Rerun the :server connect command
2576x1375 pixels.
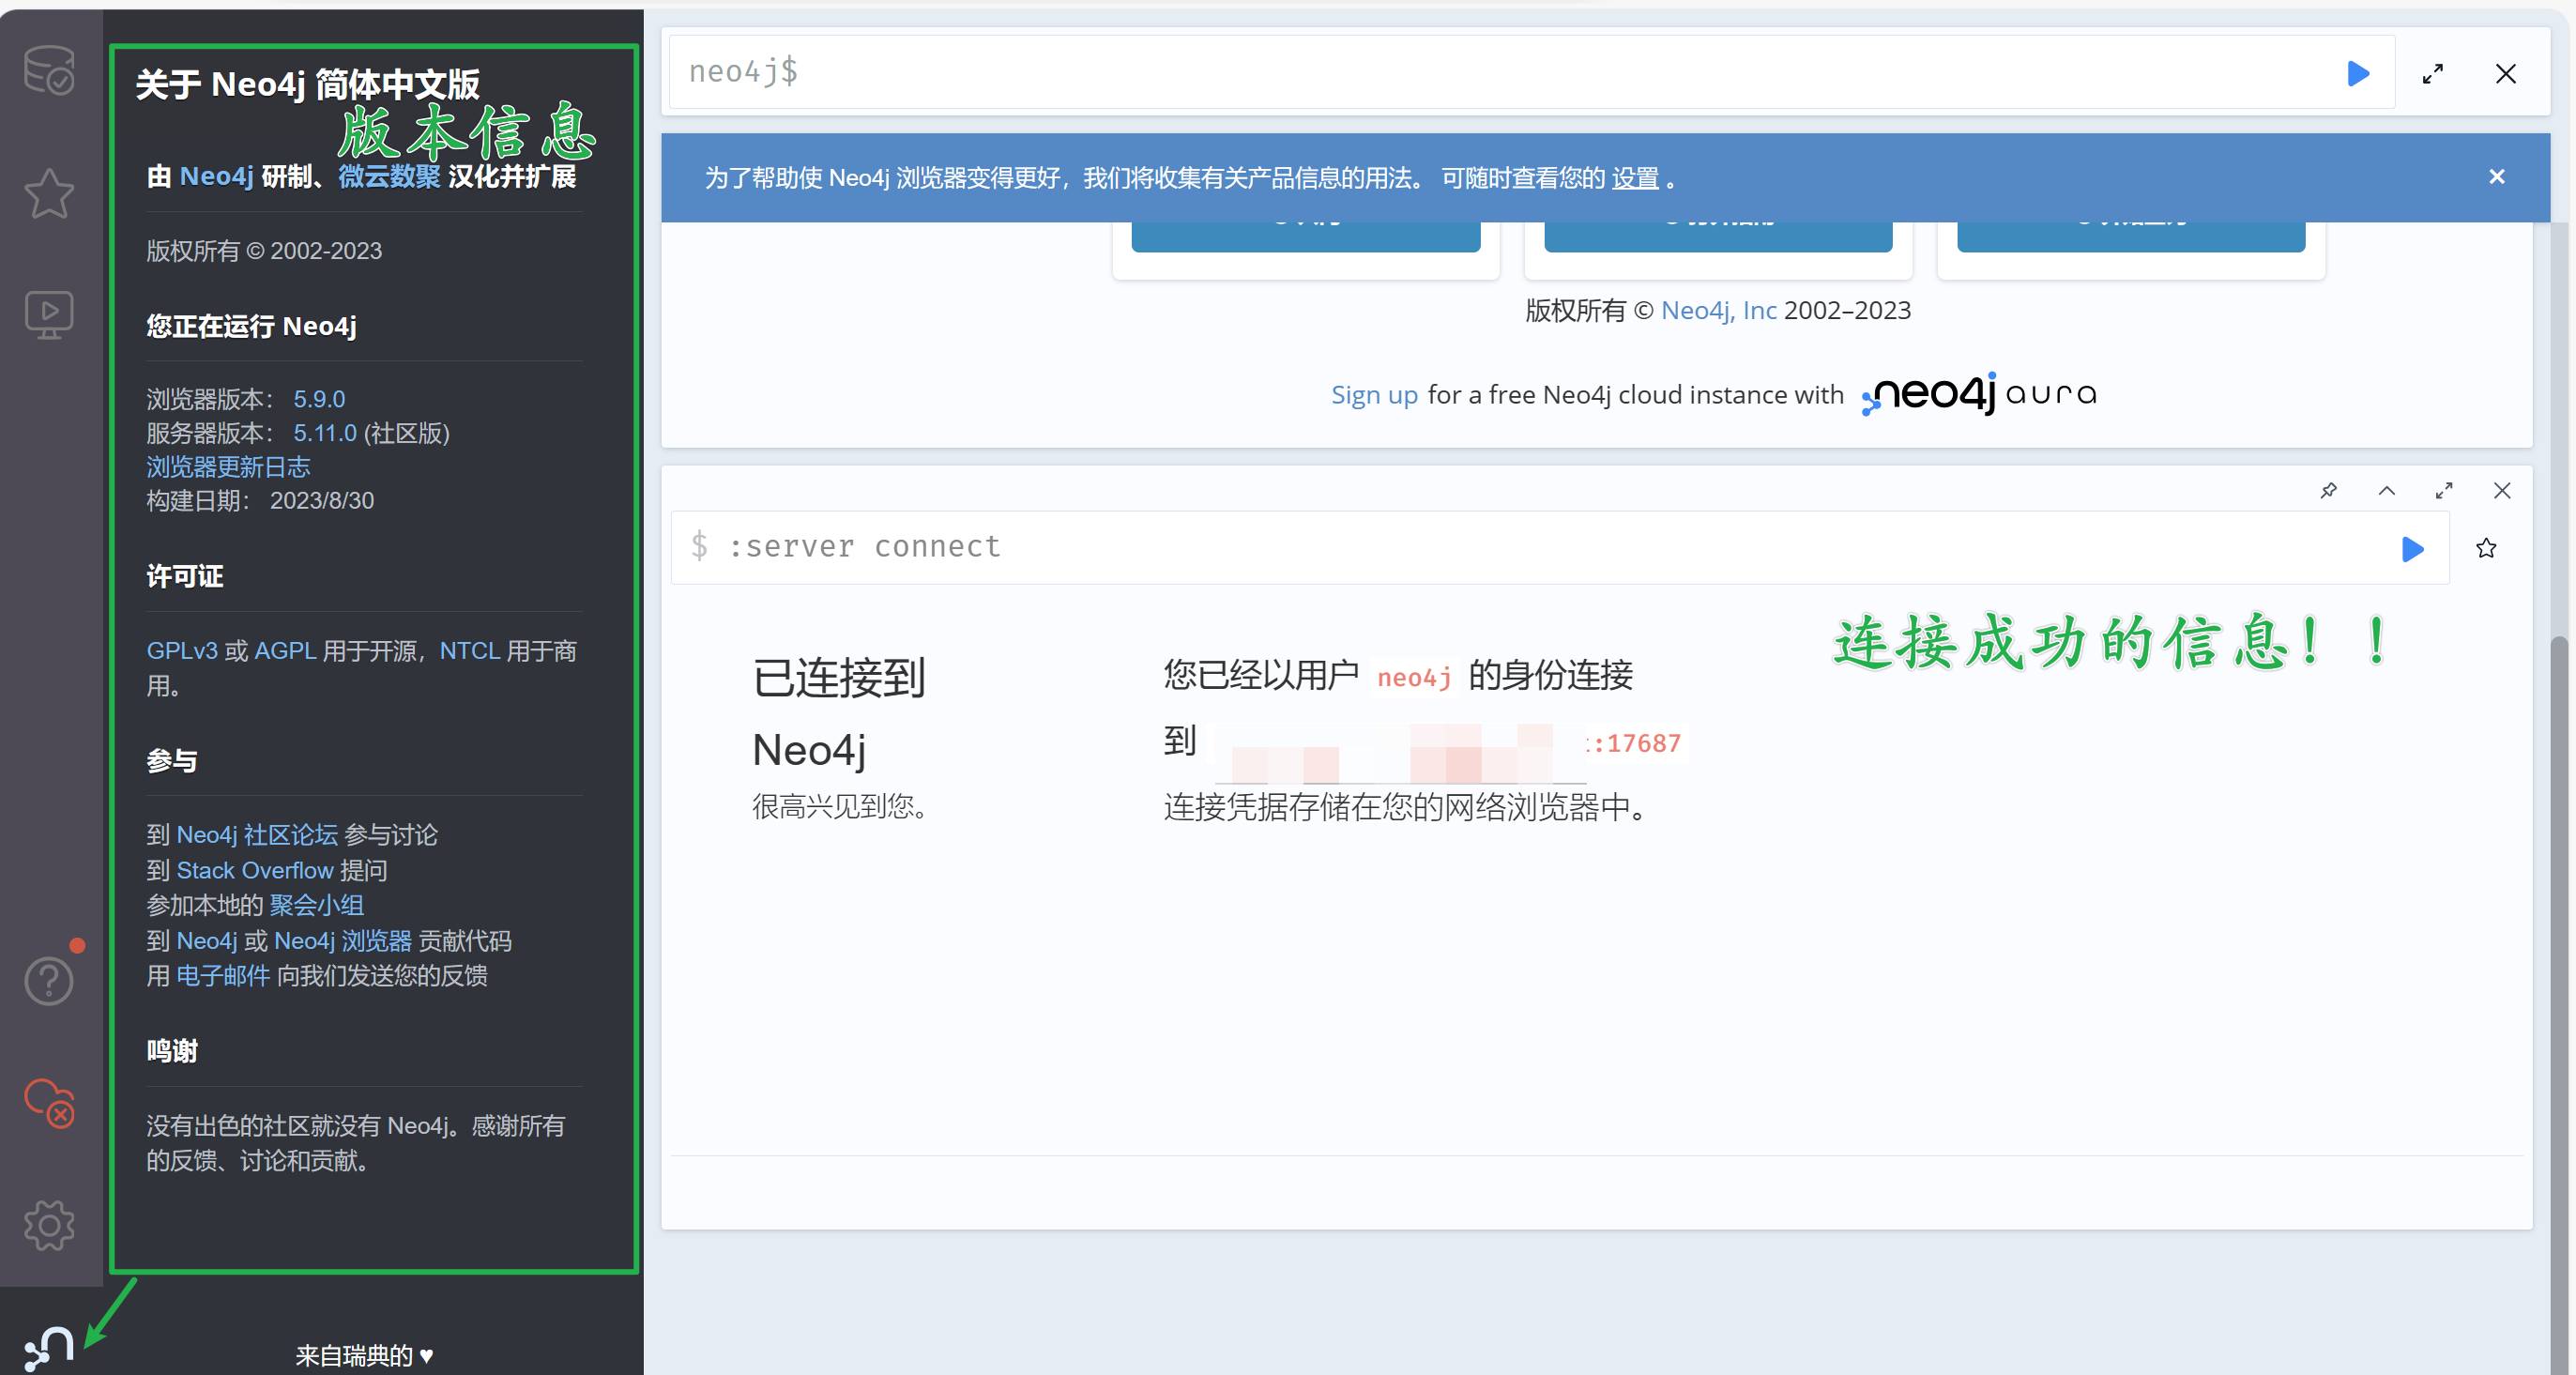(2412, 549)
